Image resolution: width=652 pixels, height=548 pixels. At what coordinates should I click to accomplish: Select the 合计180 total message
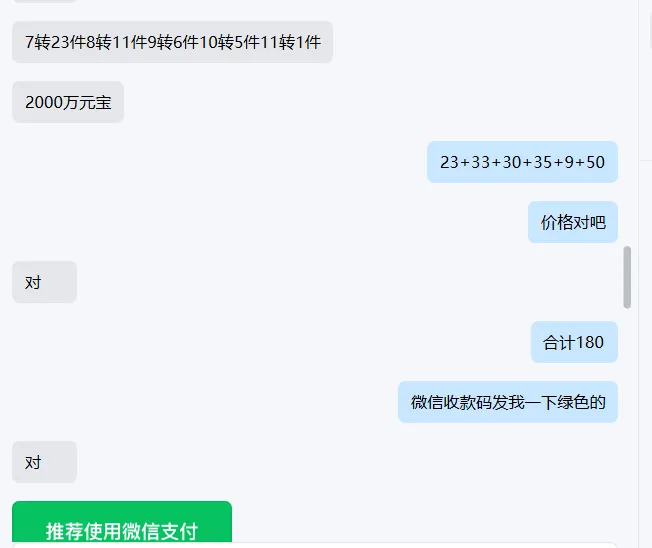[574, 342]
